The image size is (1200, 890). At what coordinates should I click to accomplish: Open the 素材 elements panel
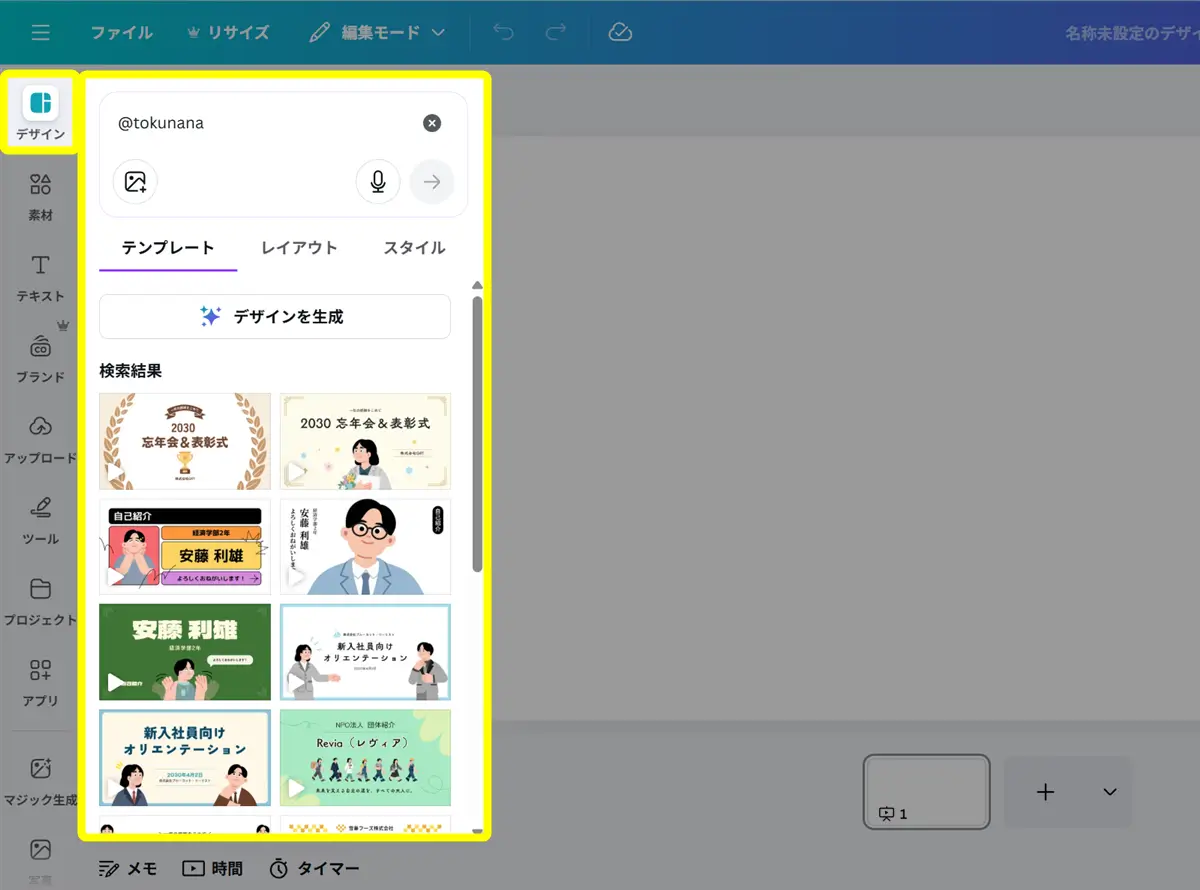40,196
